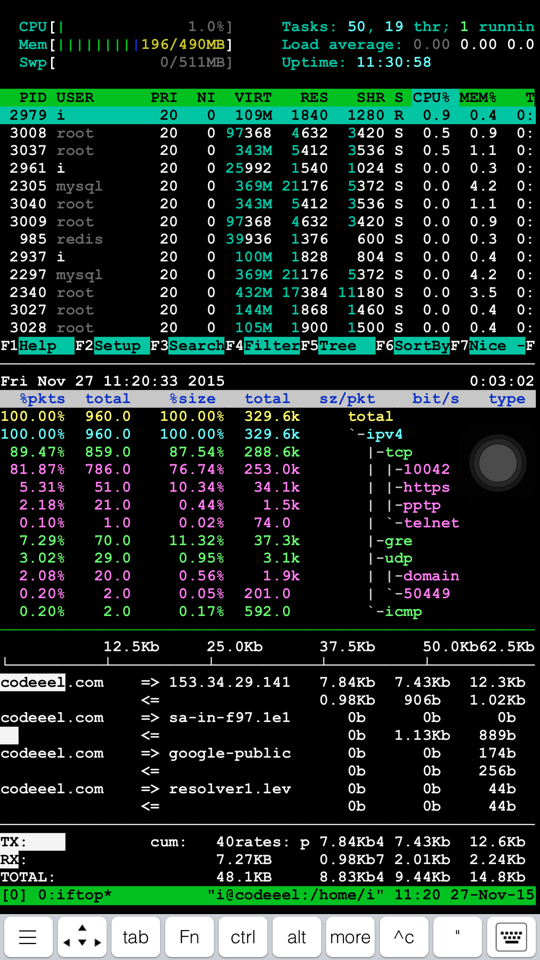Hide the on-screen keyboard icon
540x960 pixels.
511,937
